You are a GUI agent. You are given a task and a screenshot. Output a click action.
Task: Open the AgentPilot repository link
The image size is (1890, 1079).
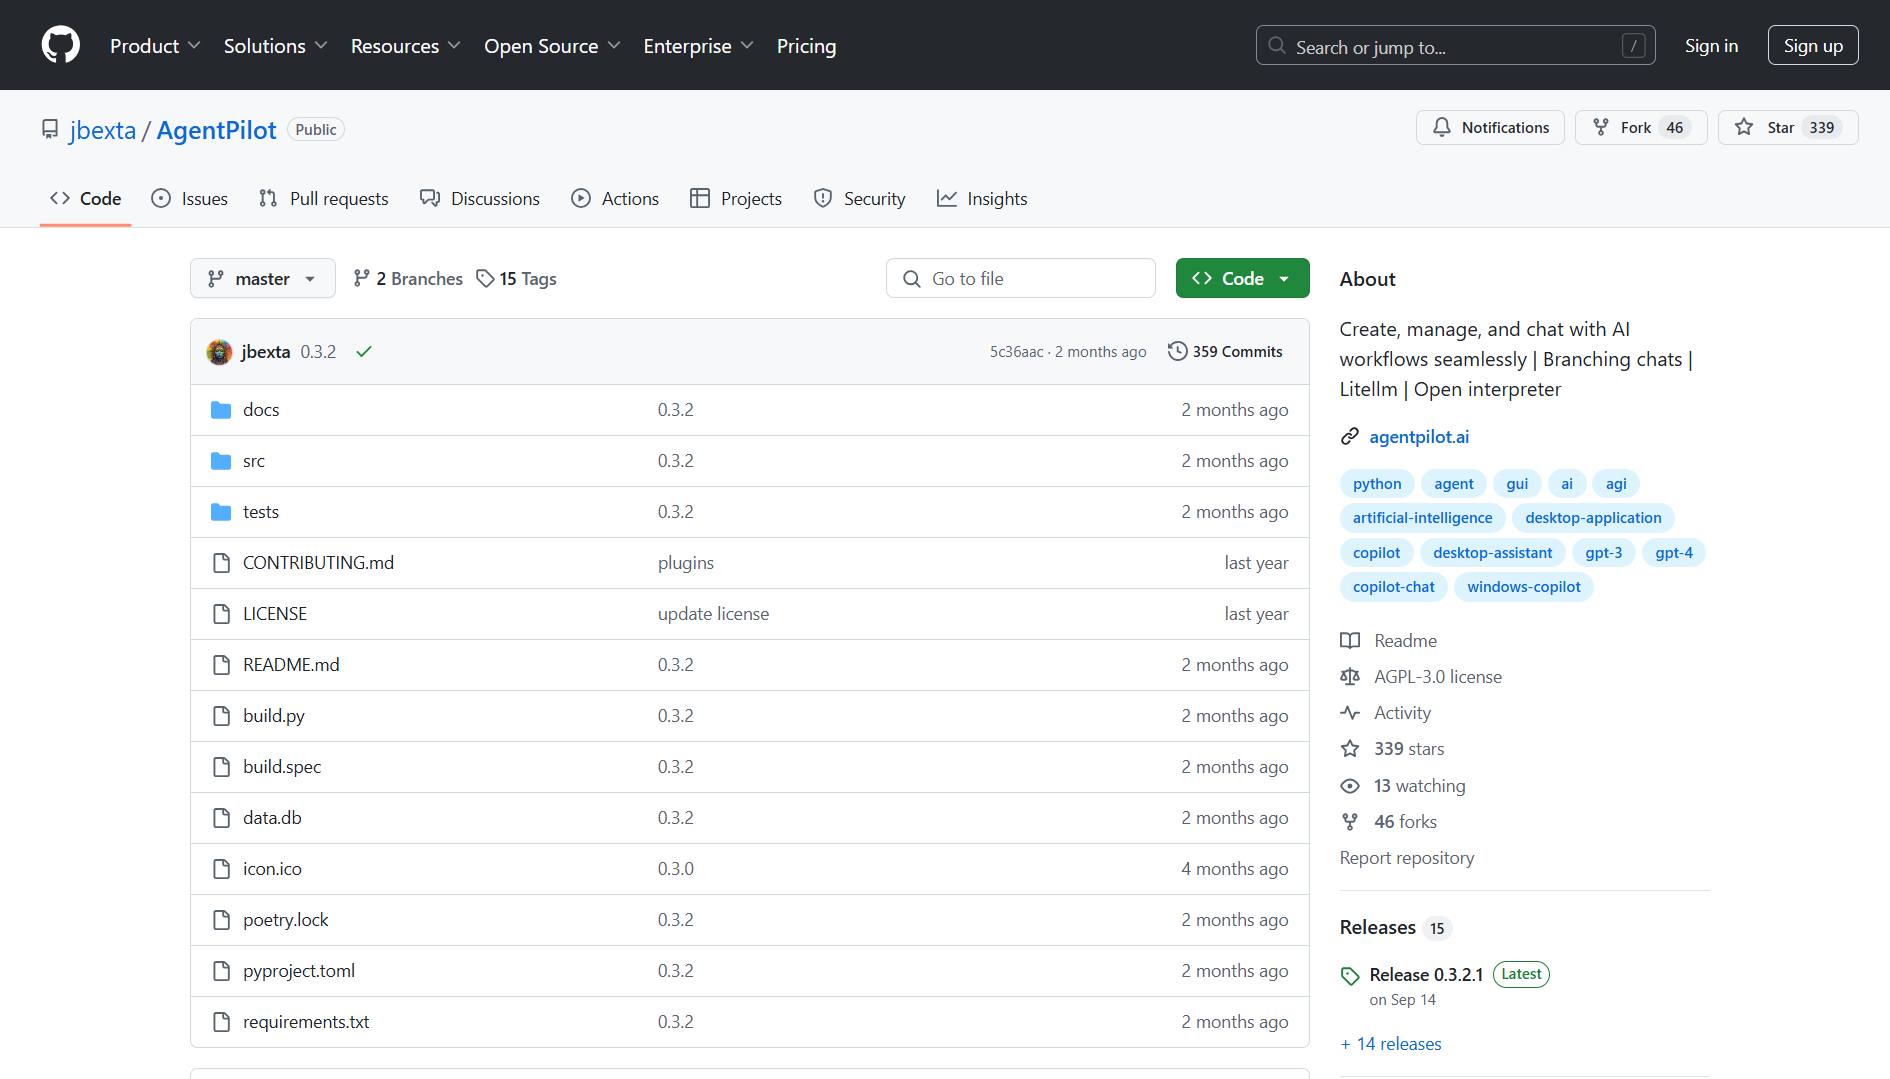coord(216,130)
